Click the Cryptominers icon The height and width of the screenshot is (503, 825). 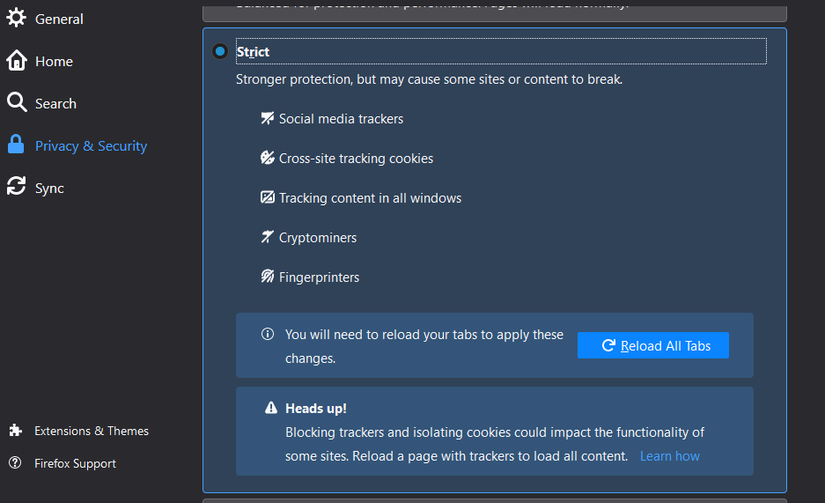(x=267, y=237)
